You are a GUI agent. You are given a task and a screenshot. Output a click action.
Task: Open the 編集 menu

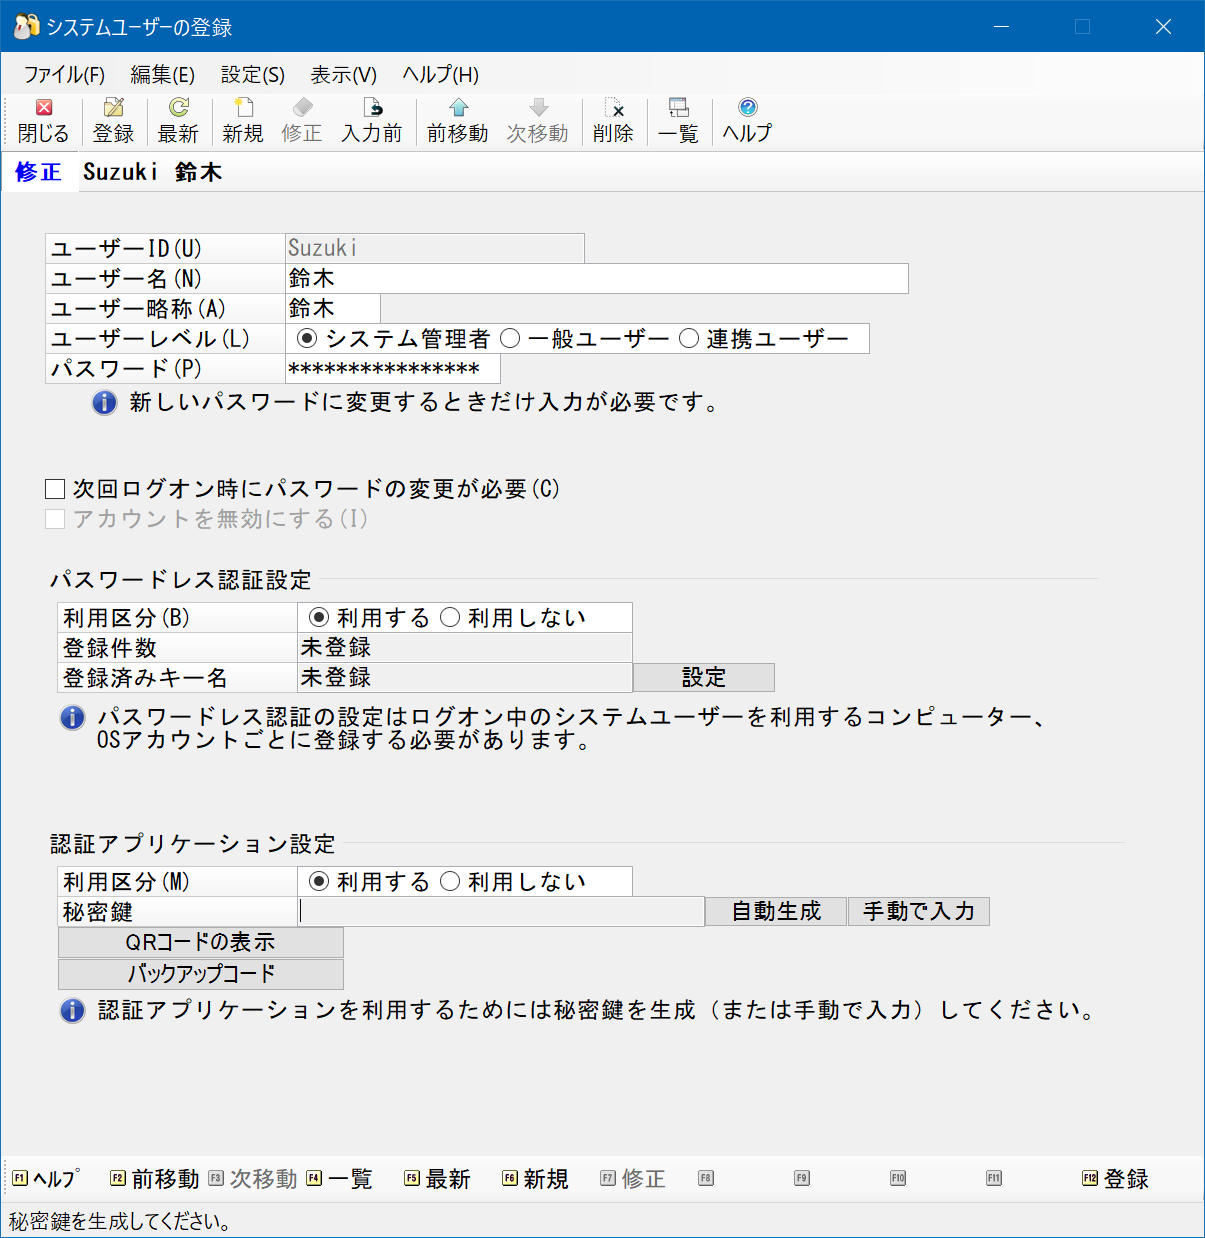coord(162,74)
